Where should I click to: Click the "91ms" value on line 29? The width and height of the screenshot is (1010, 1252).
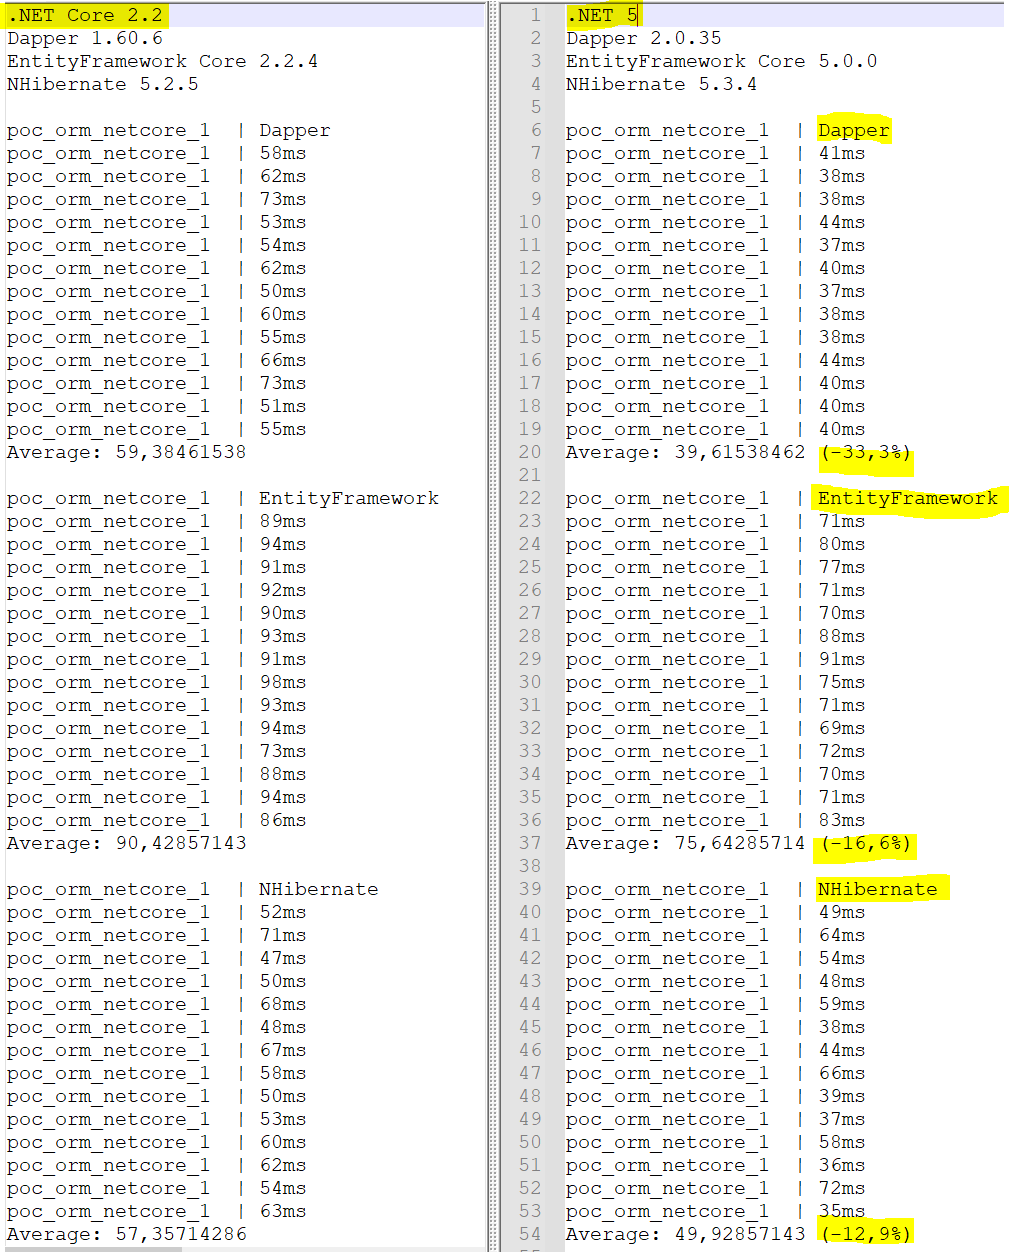tap(842, 659)
